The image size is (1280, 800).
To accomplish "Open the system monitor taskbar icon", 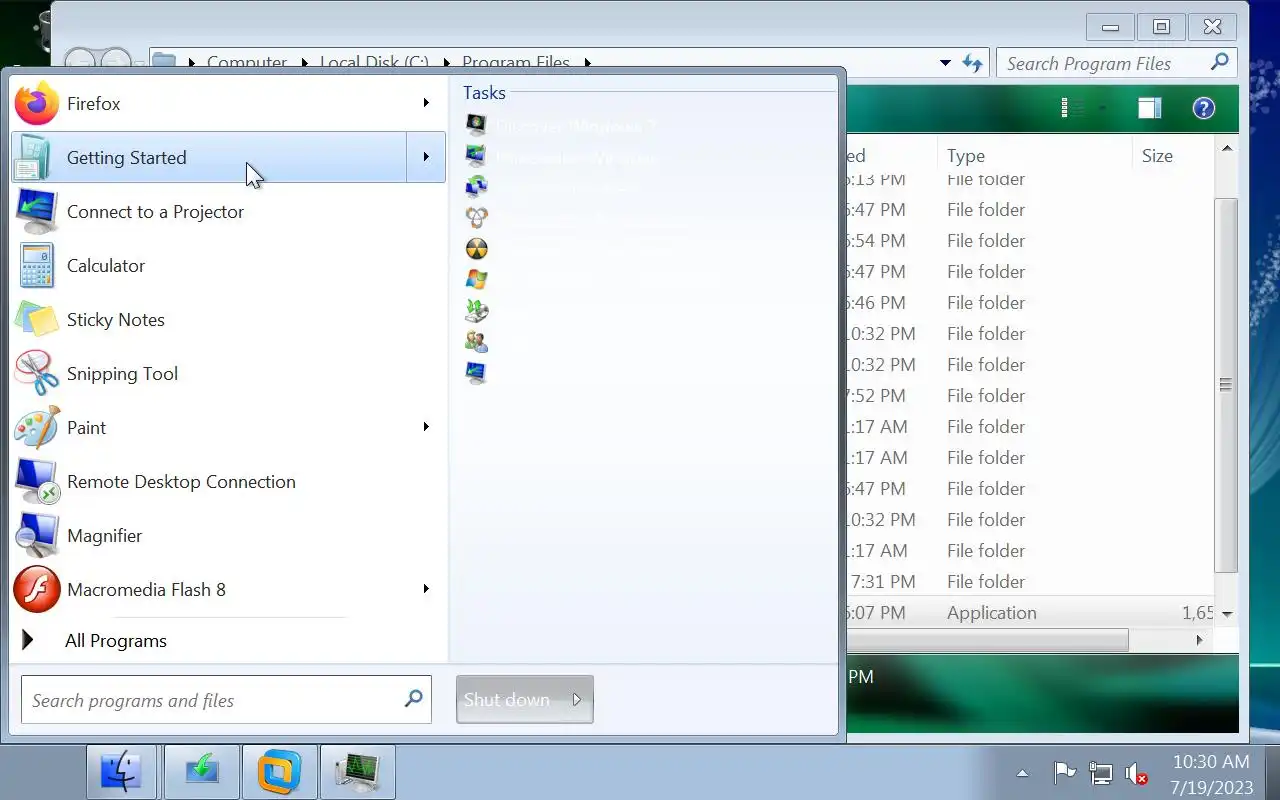I will click(358, 772).
